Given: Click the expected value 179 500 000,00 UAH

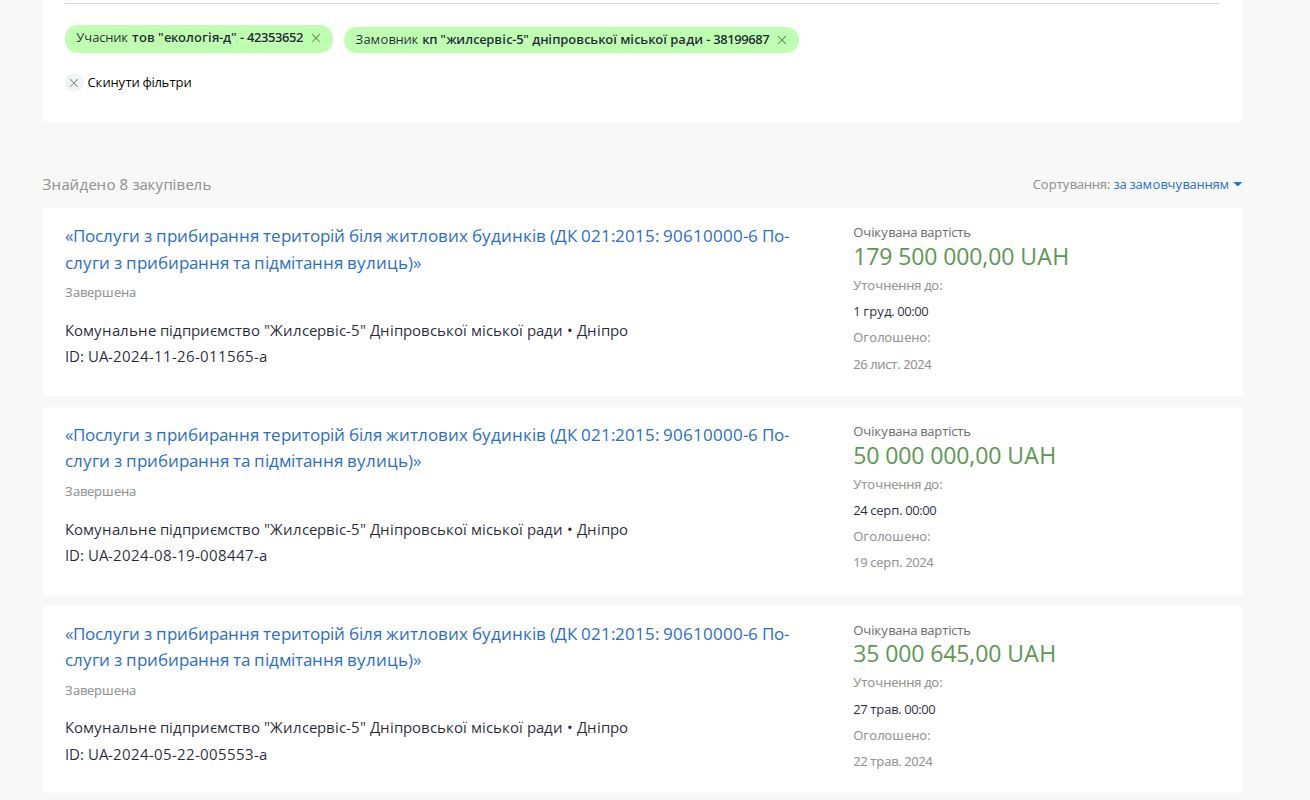Looking at the screenshot, I should (x=960, y=257).
